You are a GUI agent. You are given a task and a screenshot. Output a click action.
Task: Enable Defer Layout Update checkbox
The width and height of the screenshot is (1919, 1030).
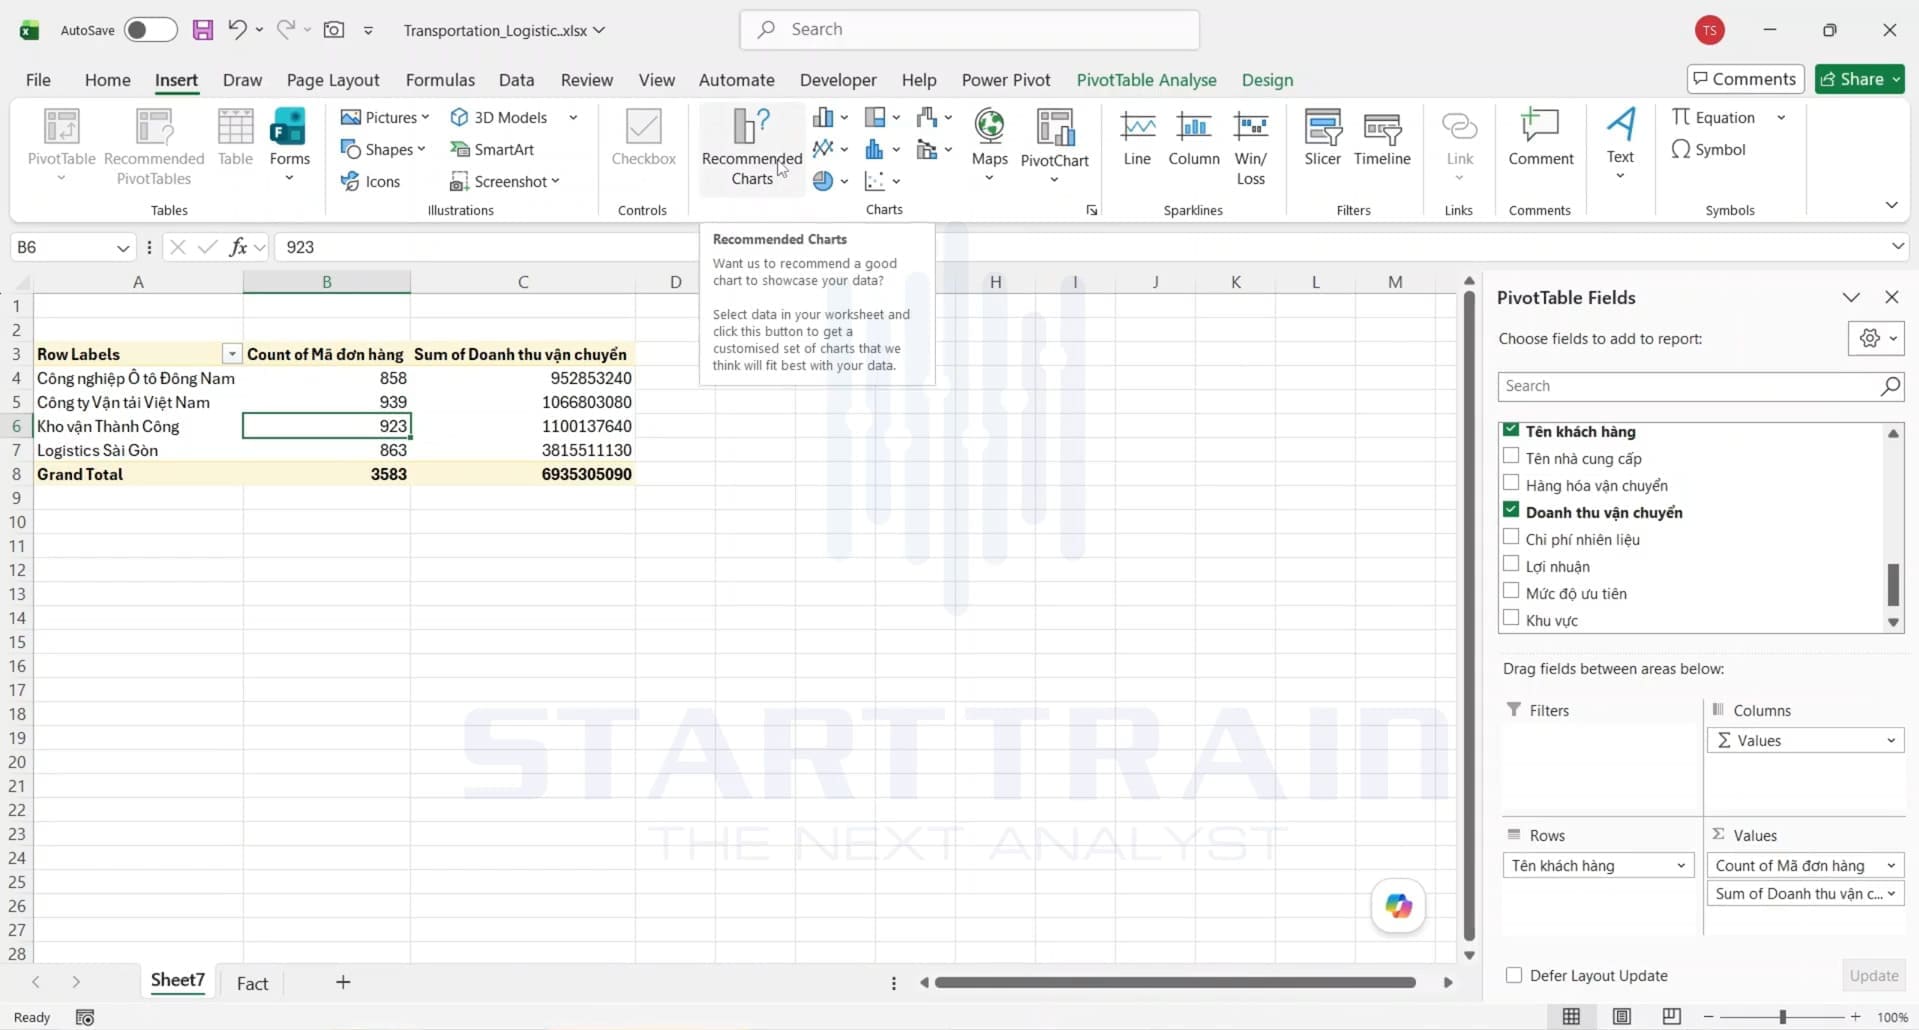1514,975
